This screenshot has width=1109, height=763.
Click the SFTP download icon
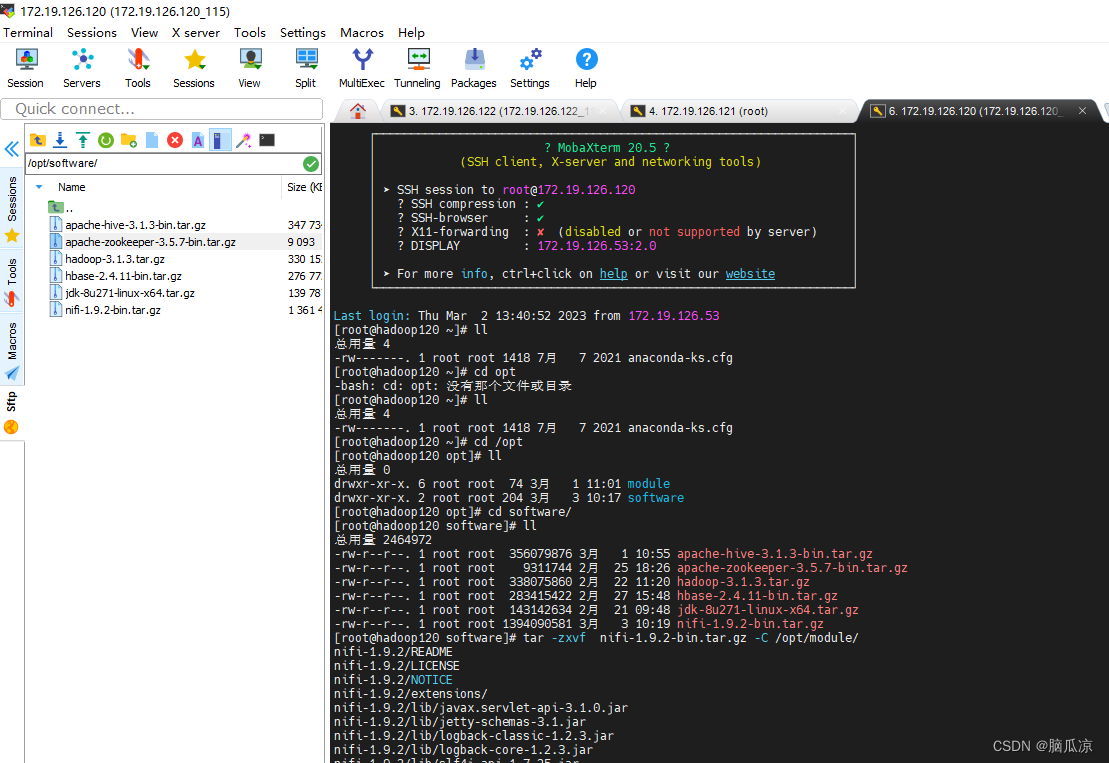pyautogui.click(x=60, y=140)
